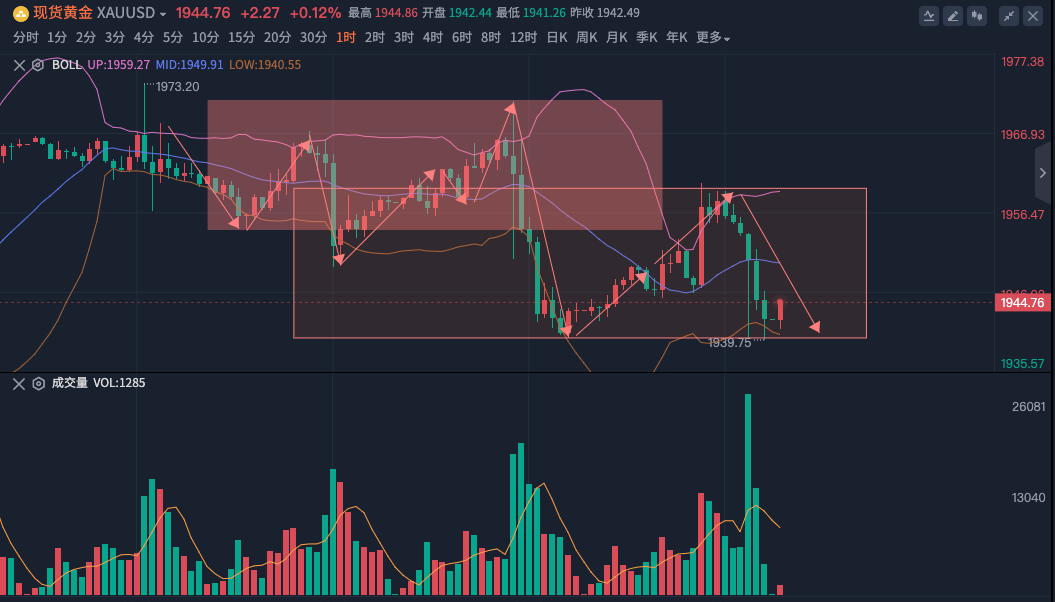Select the 分时 intraday tab
Viewport: 1055px width, 602px height.
pyautogui.click(x=26, y=38)
